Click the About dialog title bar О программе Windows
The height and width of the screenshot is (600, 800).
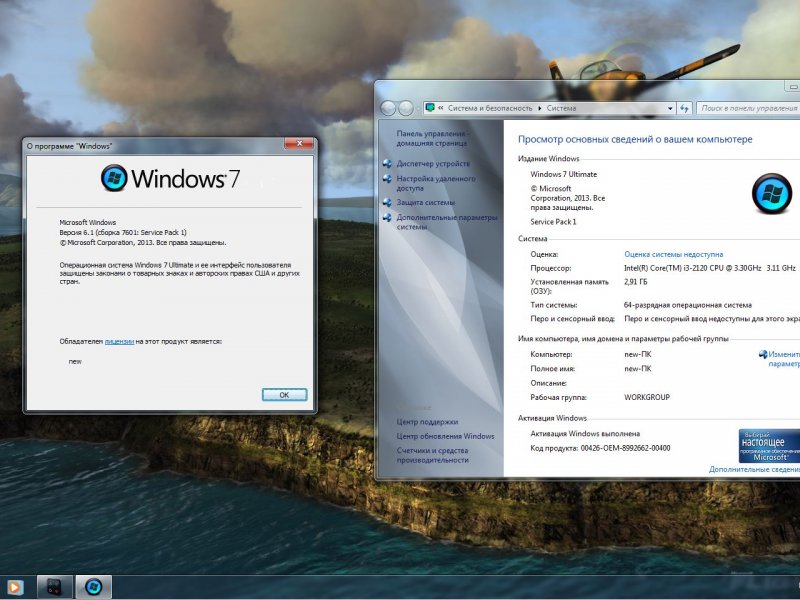153,146
